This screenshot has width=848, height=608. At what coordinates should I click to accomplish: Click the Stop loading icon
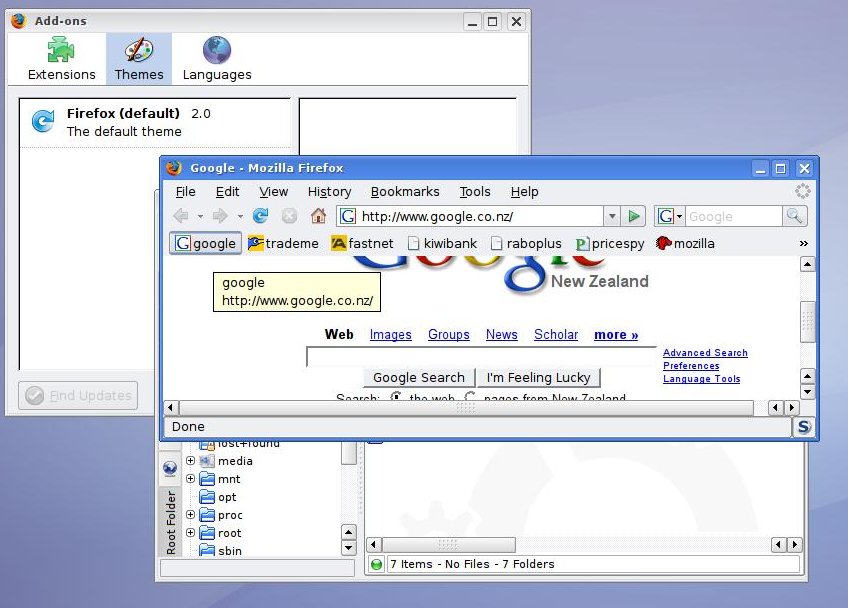(289, 216)
